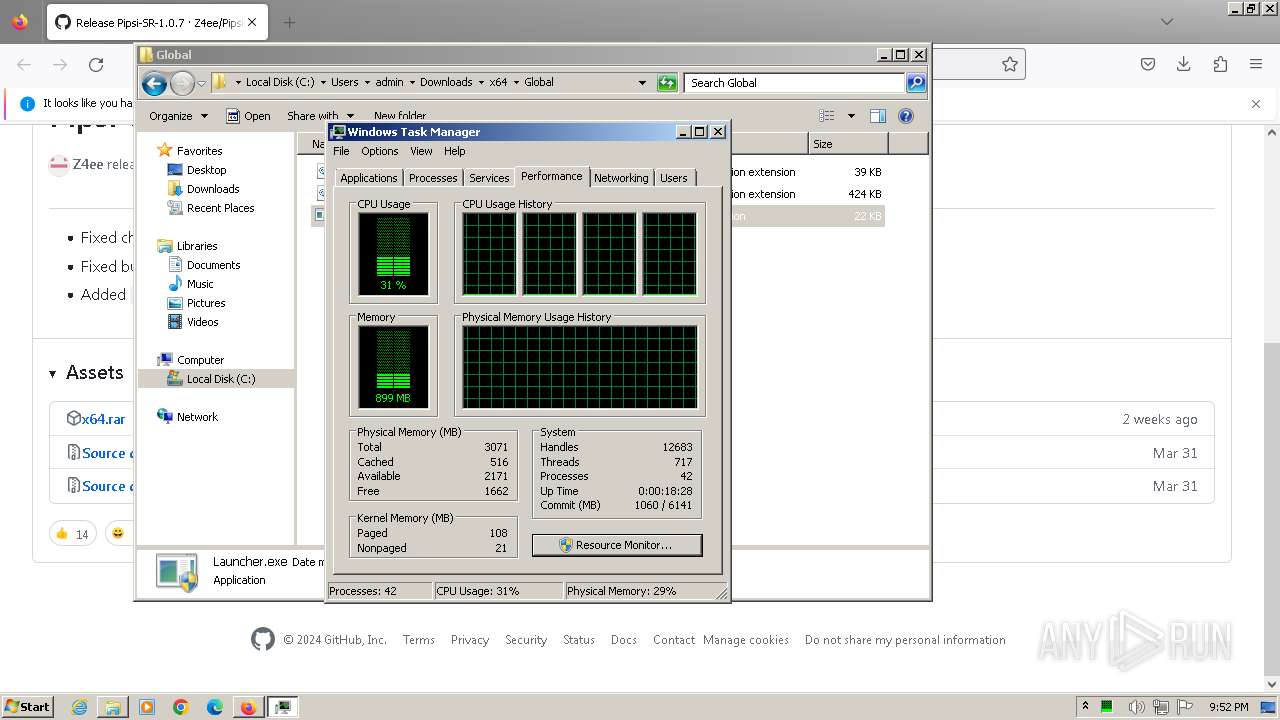Click the Search Global field
Image resolution: width=1280 pixels, height=720 pixels.
tap(795, 83)
